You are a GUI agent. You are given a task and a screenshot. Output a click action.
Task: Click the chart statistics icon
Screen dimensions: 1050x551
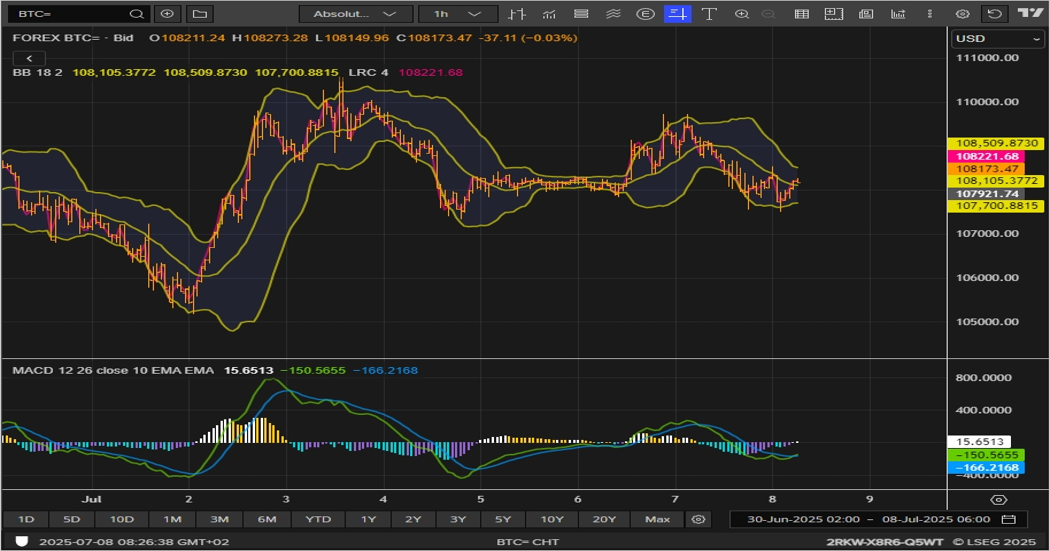(898, 13)
